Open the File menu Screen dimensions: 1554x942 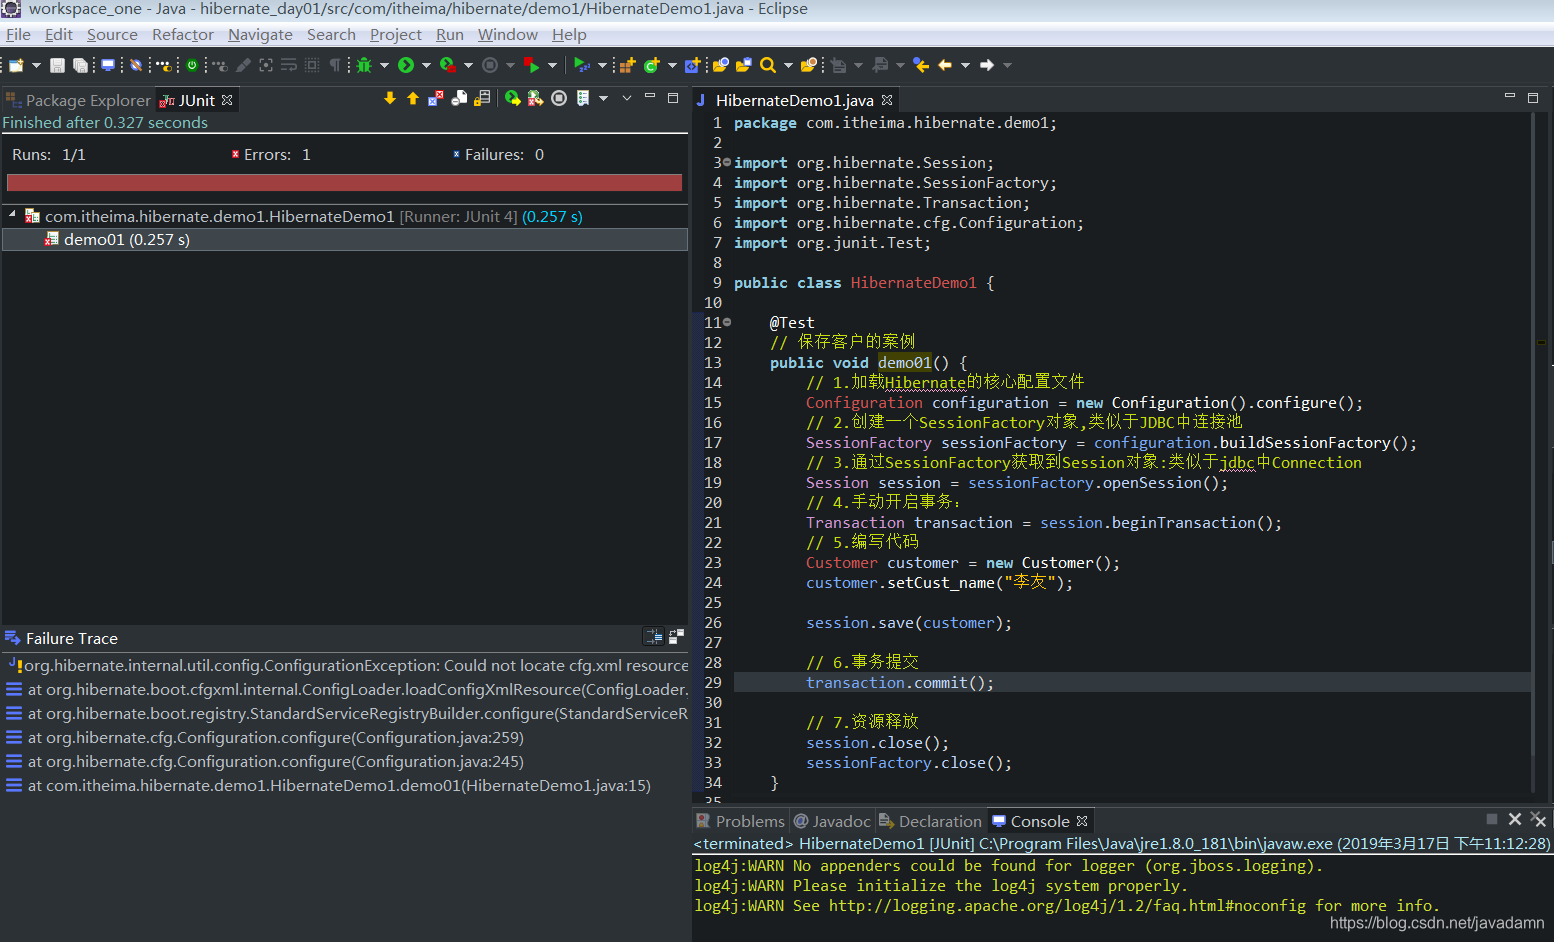(x=18, y=34)
